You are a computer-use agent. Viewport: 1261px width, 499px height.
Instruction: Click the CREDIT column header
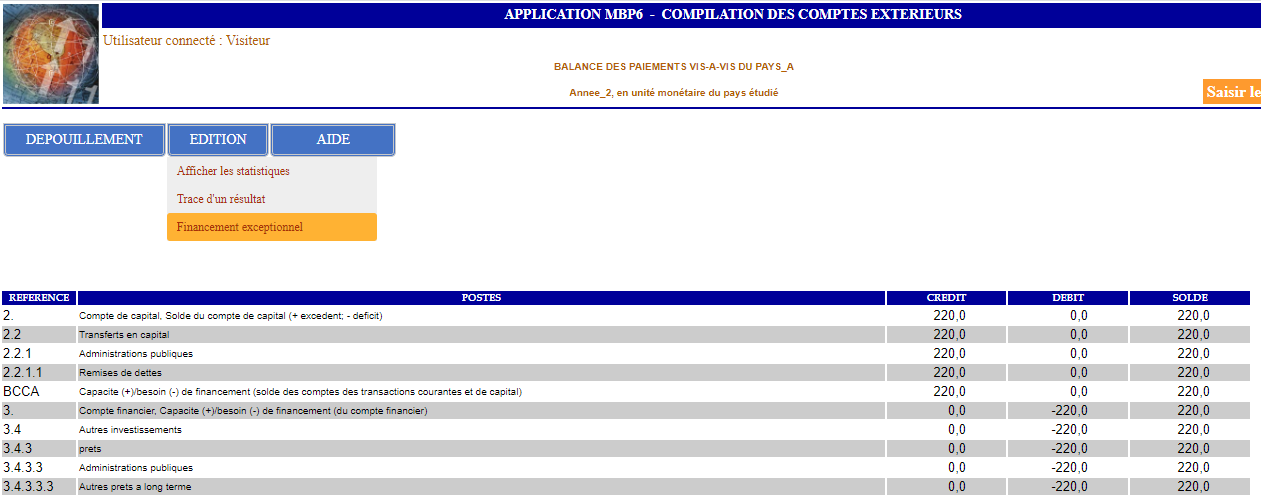pos(946,298)
